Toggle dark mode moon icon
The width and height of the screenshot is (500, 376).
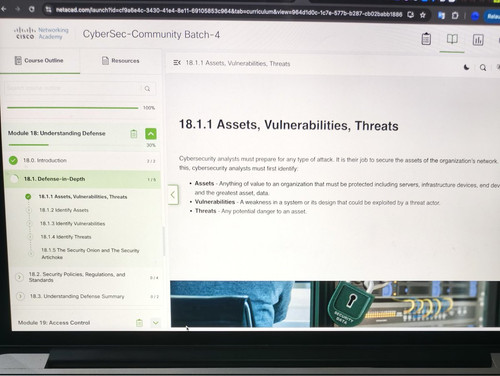(467, 67)
